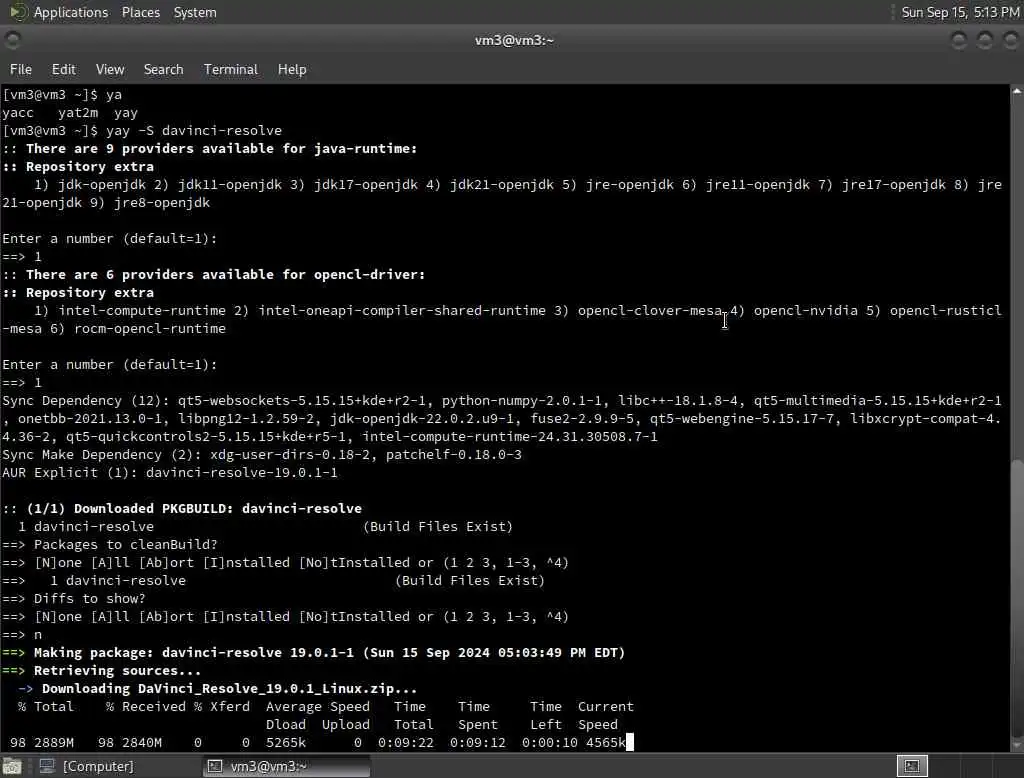The height and width of the screenshot is (778, 1024).
Task: Click the terminal window menu icon in title bar
Action: tap(12, 41)
